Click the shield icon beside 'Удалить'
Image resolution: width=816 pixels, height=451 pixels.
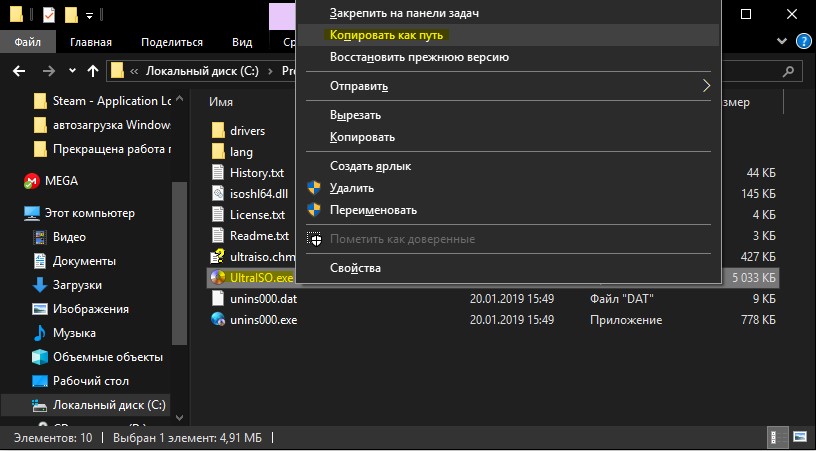tap(314, 188)
